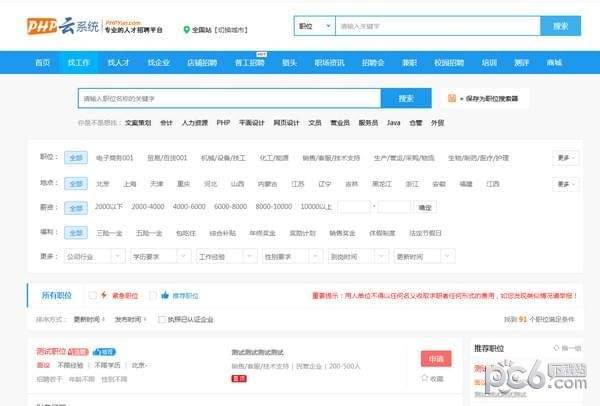600x406 pixels.
Task: Click the 收藏 star icon on the job listing
Action: pos(422,379)
